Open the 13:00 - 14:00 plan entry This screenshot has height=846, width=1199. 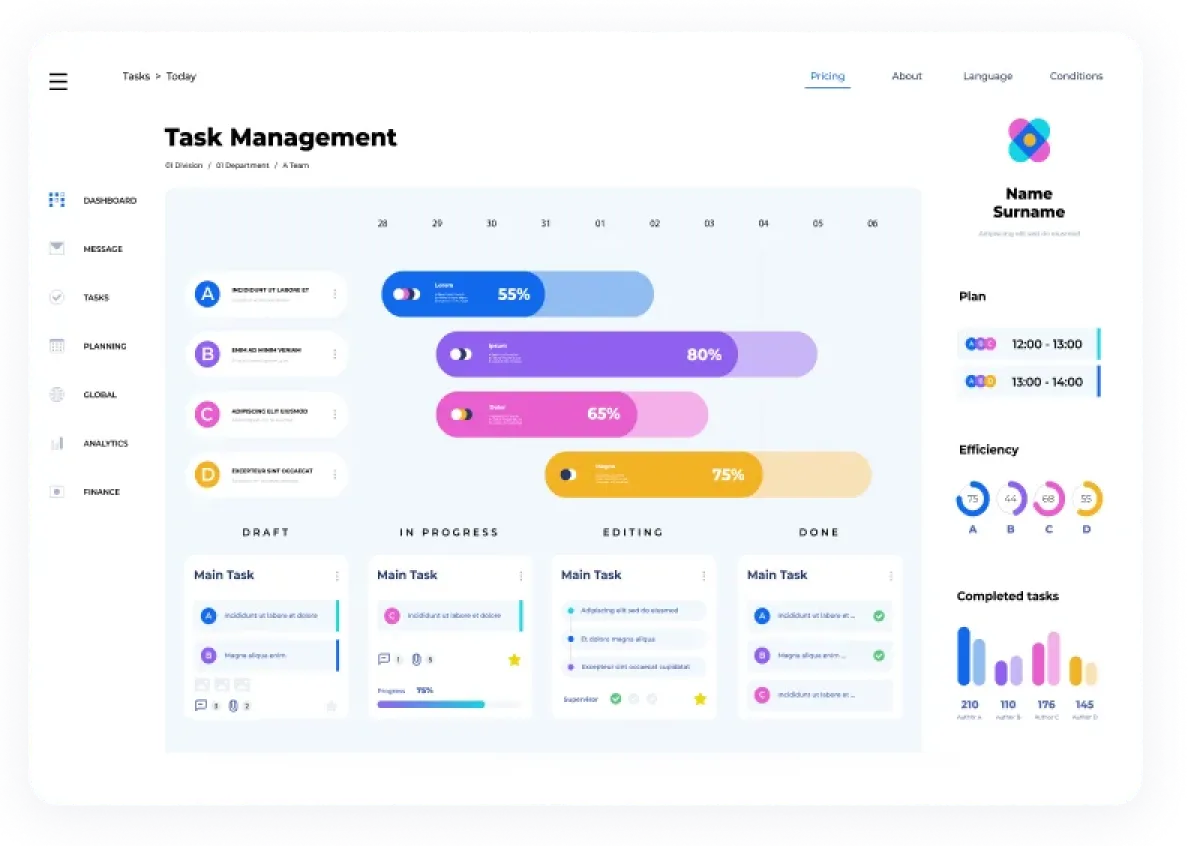tap(1028, 381)
